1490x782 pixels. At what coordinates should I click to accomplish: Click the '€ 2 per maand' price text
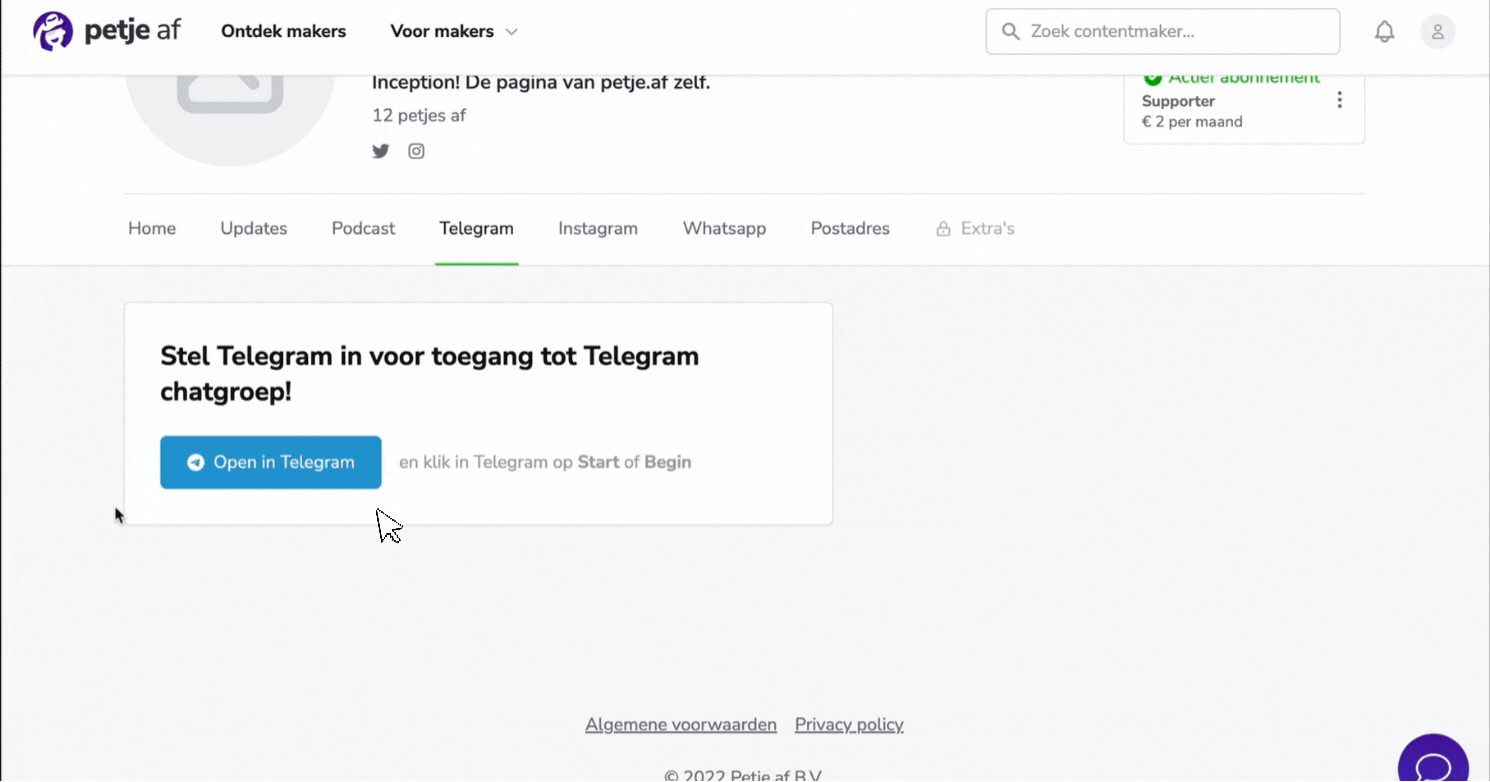tap(1192, 122)
